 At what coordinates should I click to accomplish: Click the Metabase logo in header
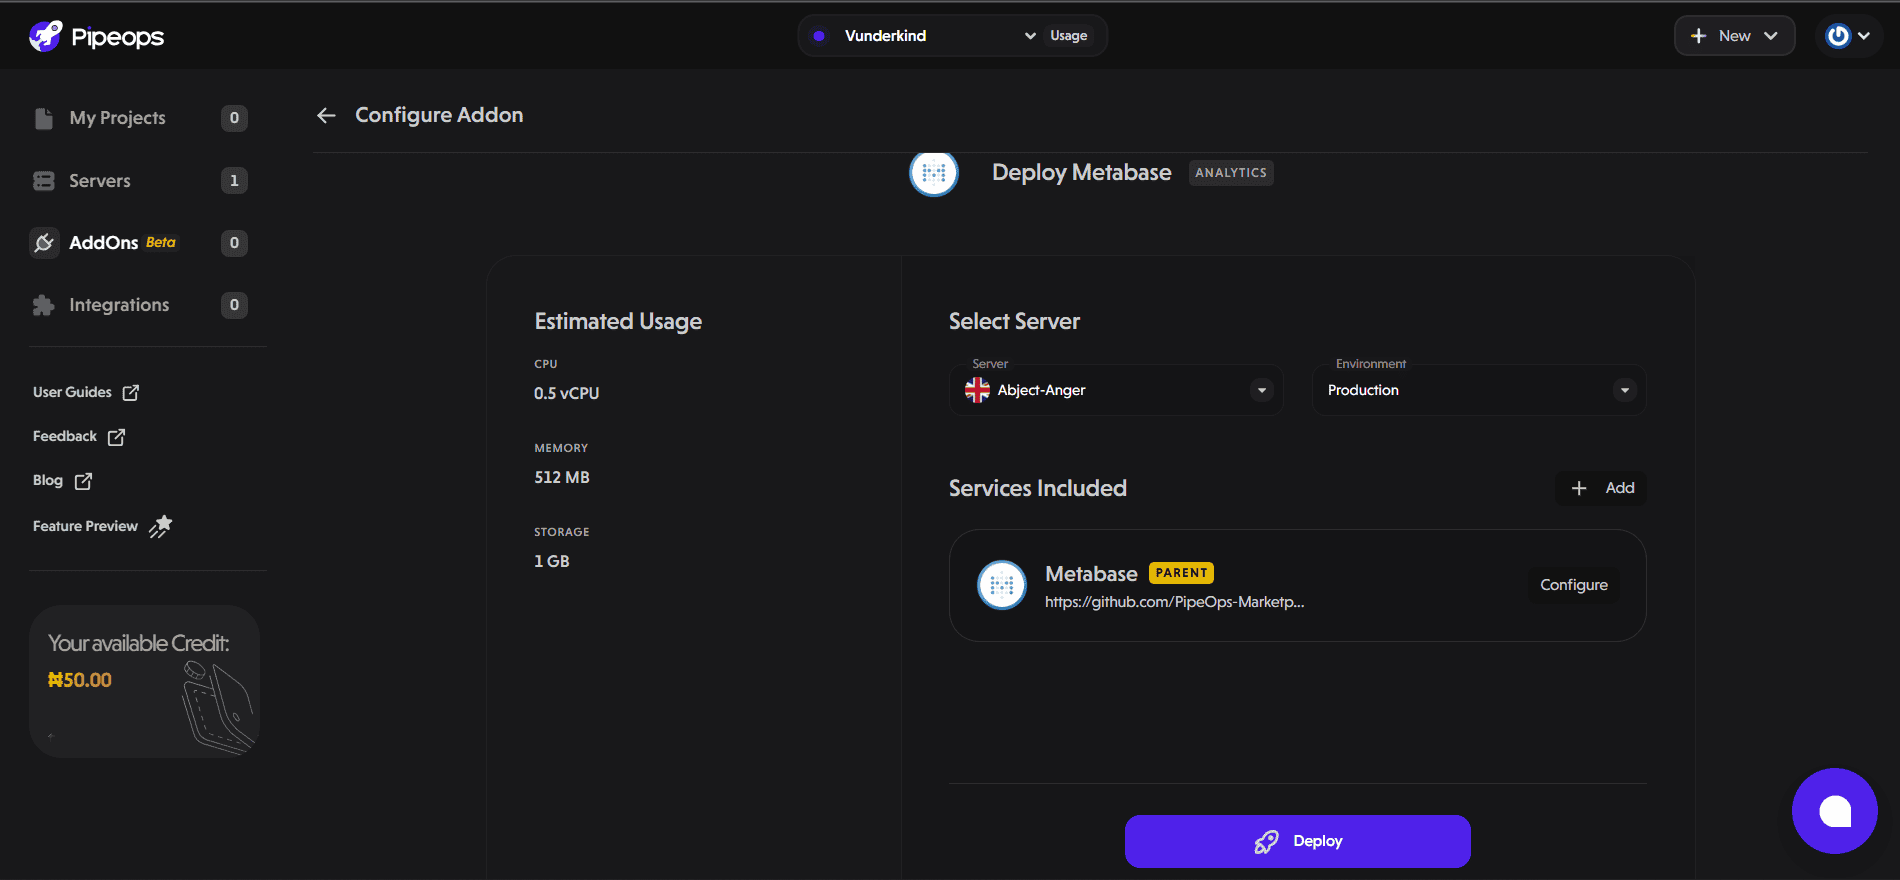934,173
